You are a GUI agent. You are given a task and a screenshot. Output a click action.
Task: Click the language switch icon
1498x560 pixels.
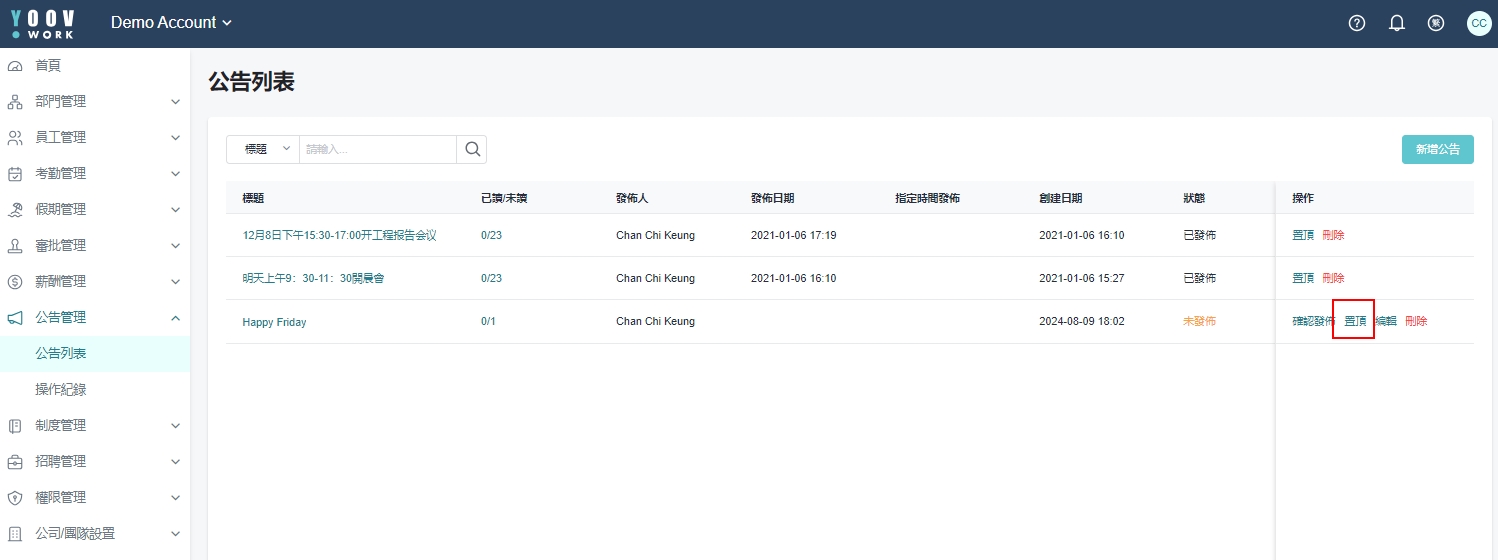pyautogui.click(x=1436, y=23)
